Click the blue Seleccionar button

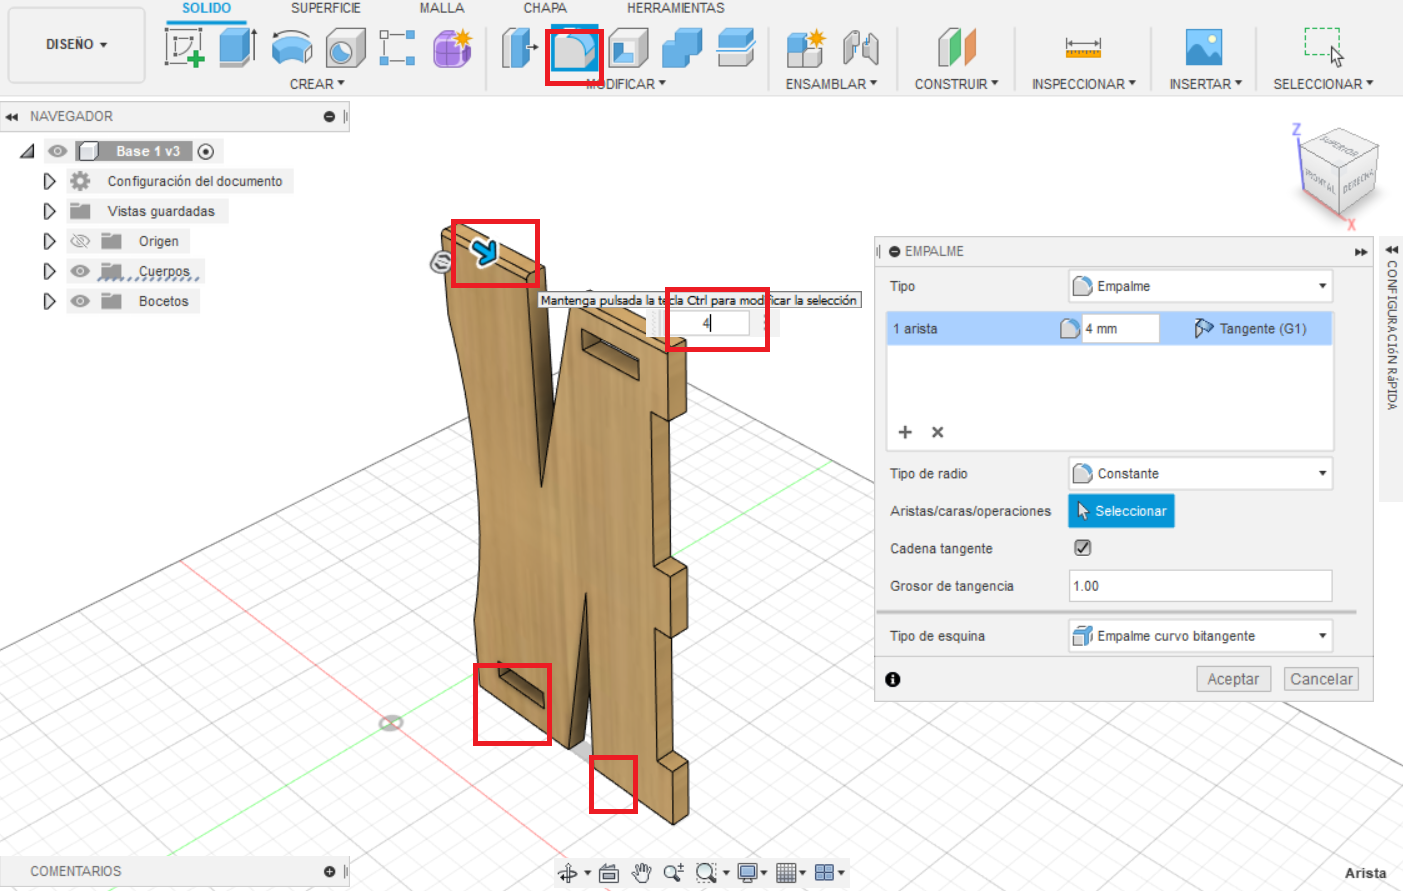1121,511
